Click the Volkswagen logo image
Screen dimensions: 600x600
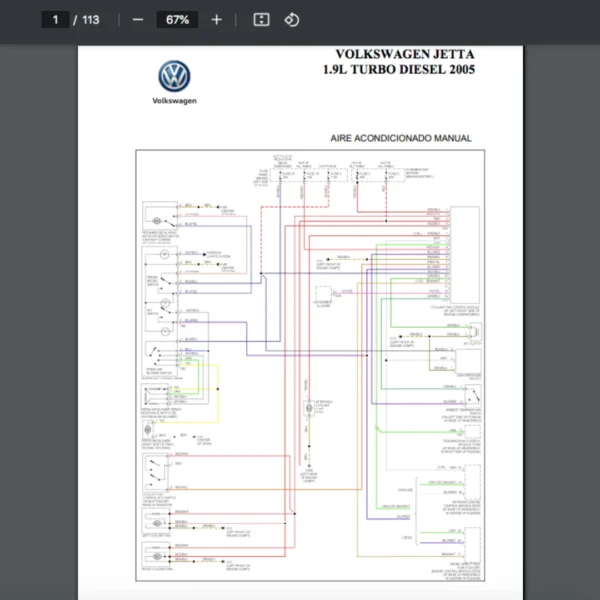click(174, 76)
